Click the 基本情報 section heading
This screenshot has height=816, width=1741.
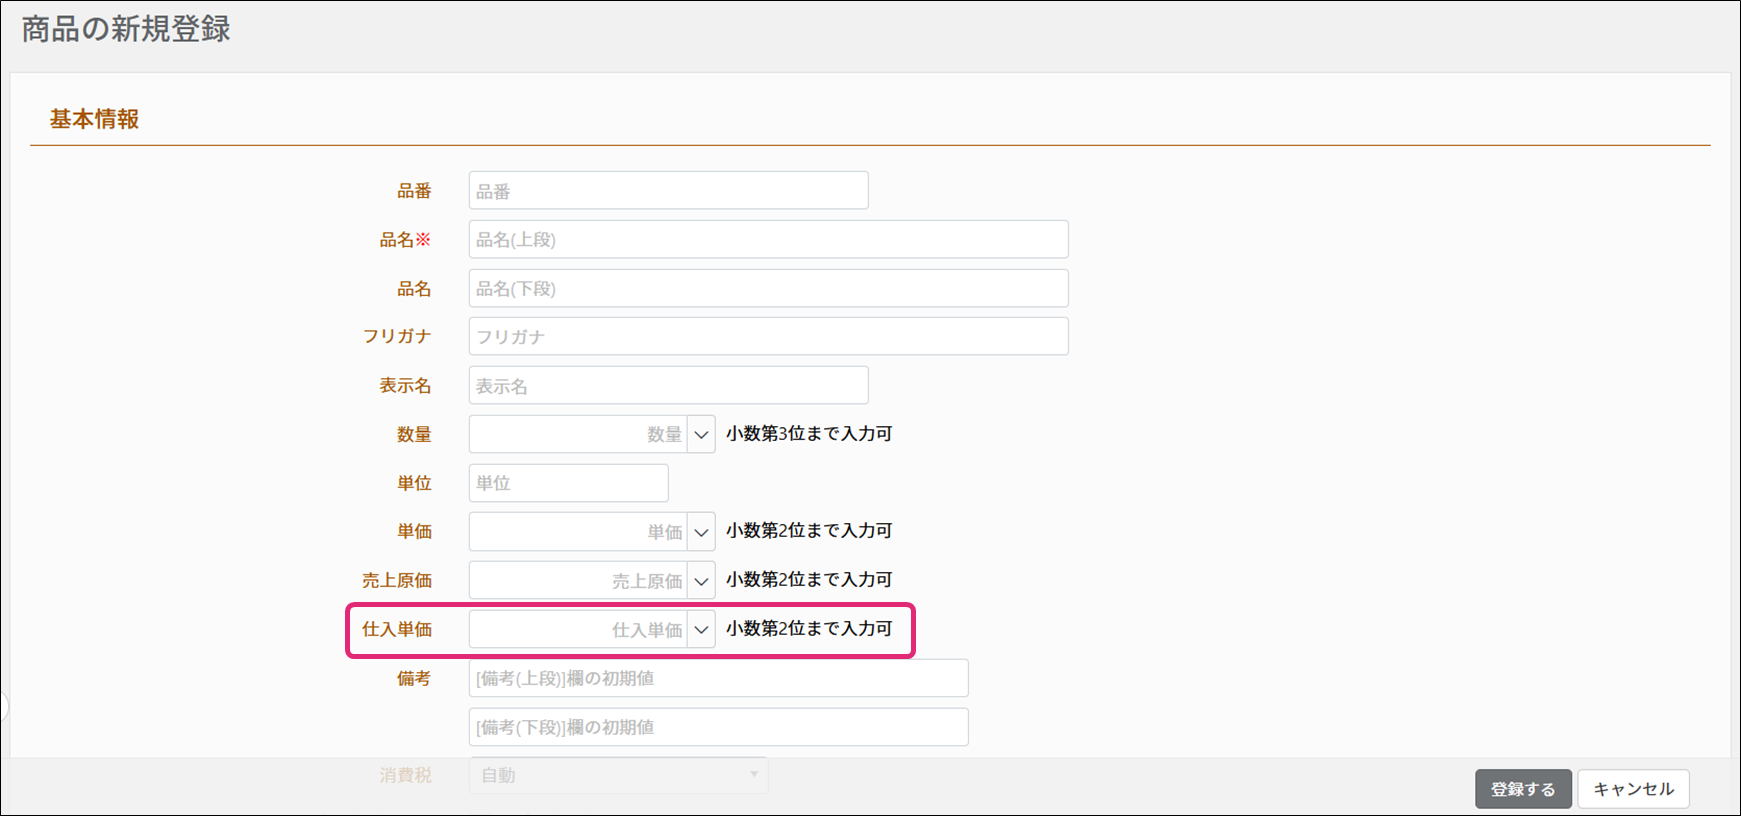click(95, 119)
